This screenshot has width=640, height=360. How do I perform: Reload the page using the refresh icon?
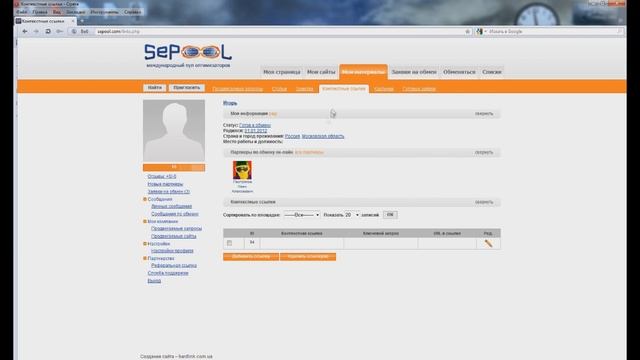(48, 31)
